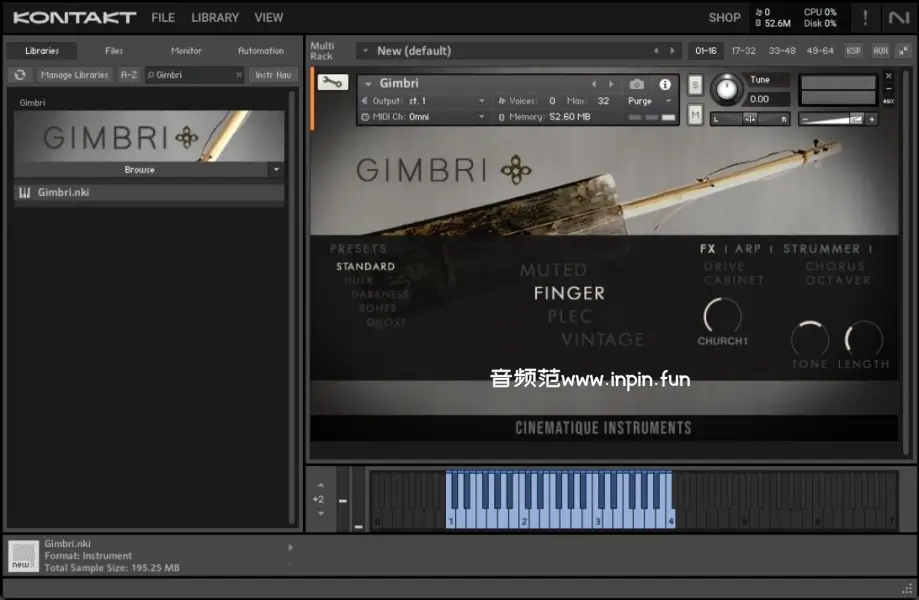The width and height of the screenshot is (919, 600).
Task: Open the SHOP
Action: click(x=724, y=18)
